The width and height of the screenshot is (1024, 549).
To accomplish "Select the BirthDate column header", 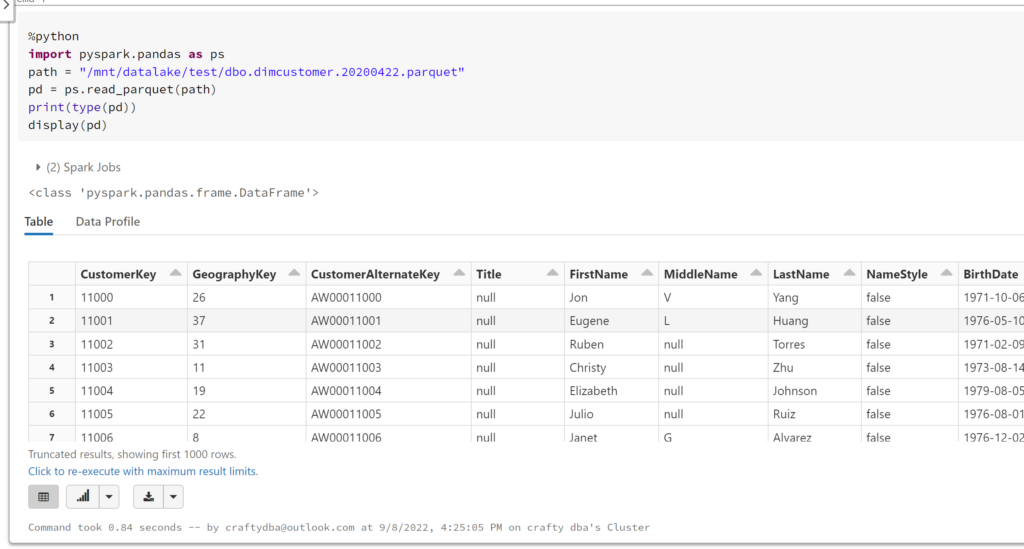I will [x=991, y=274].
